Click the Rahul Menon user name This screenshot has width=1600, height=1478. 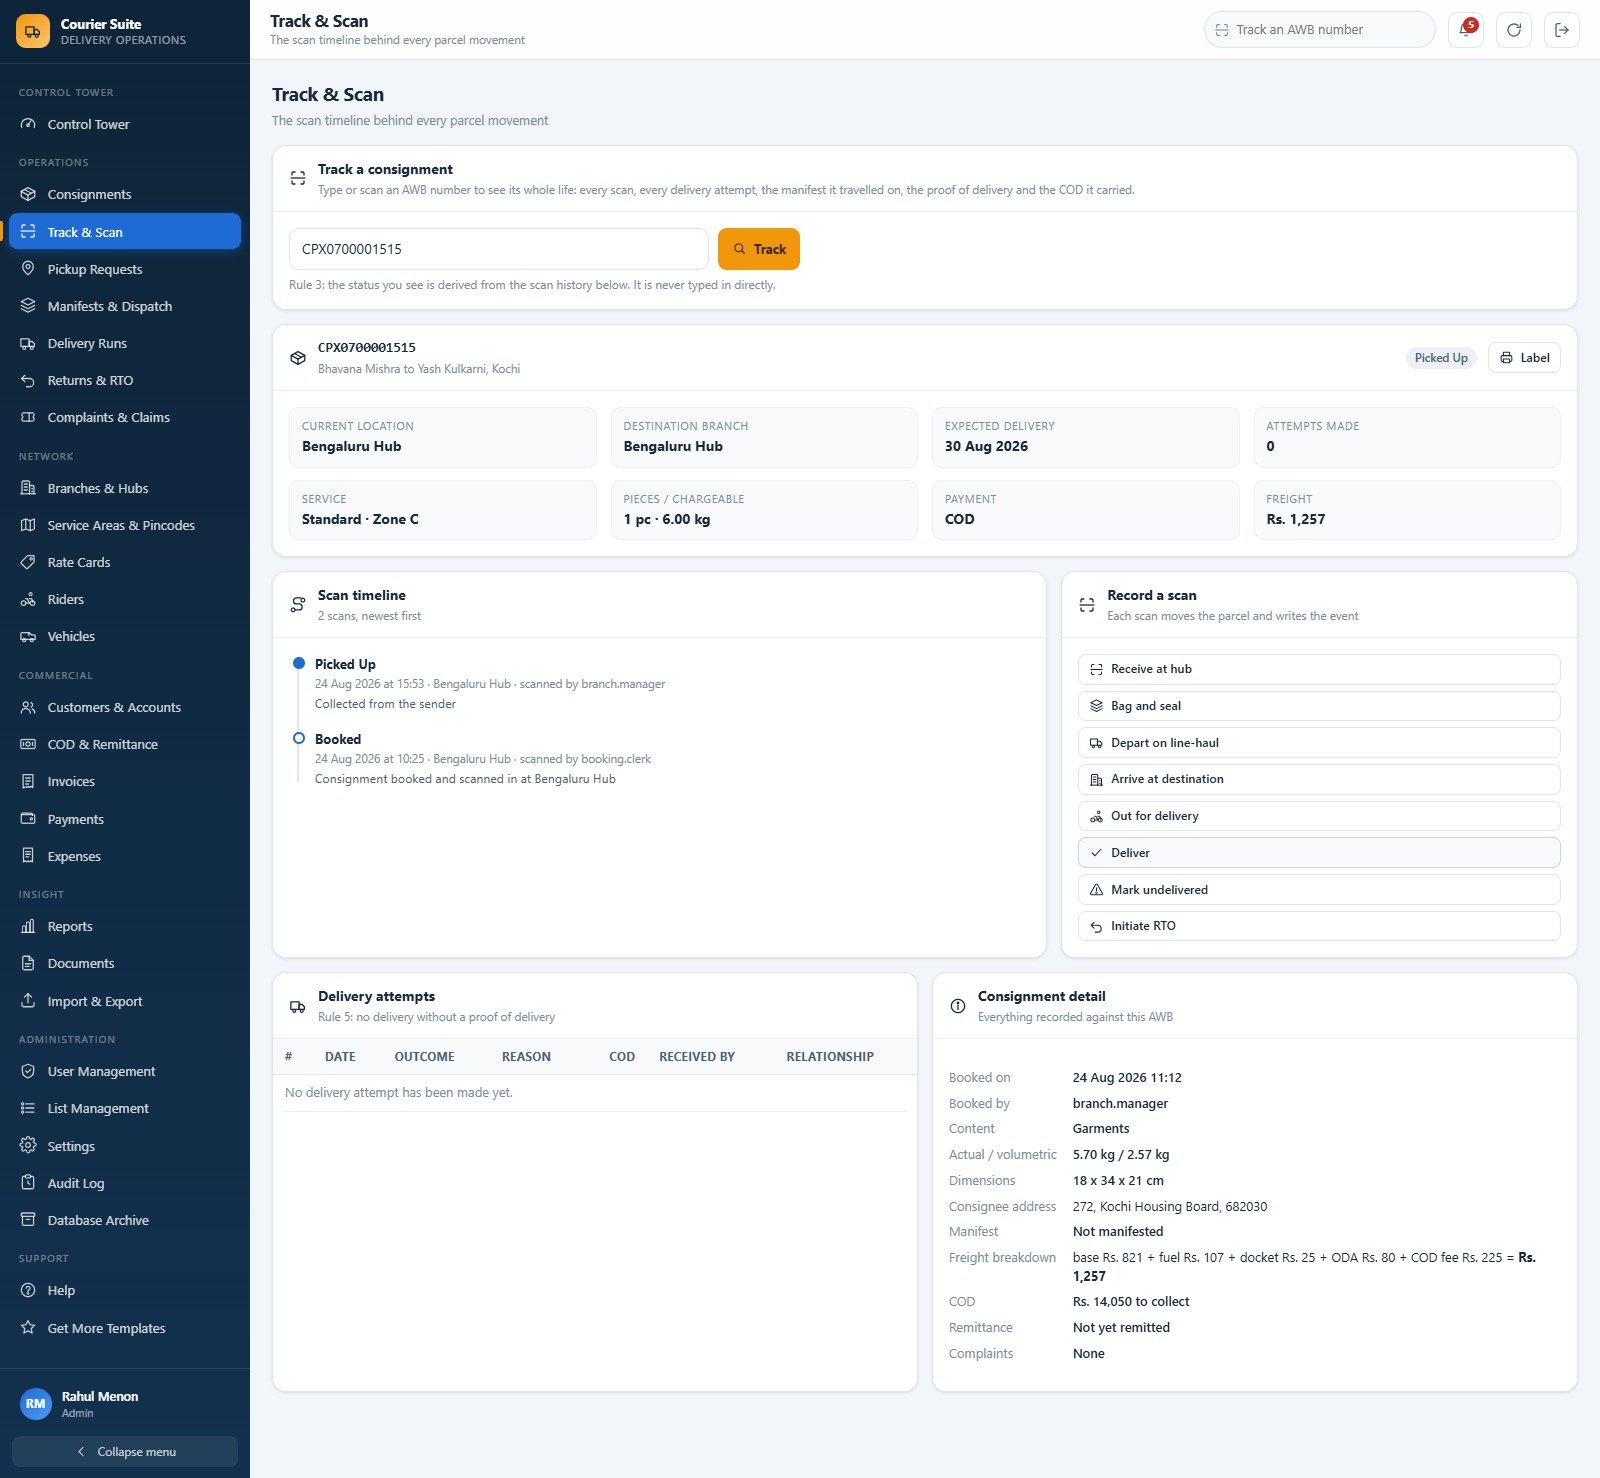(x=100, y=1397)
